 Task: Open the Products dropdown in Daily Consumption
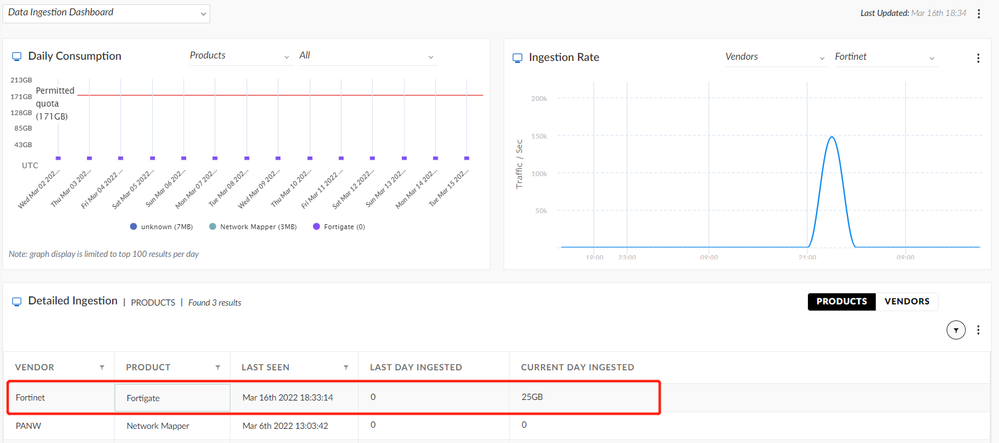pyautogui.click(x=239, y=56)
